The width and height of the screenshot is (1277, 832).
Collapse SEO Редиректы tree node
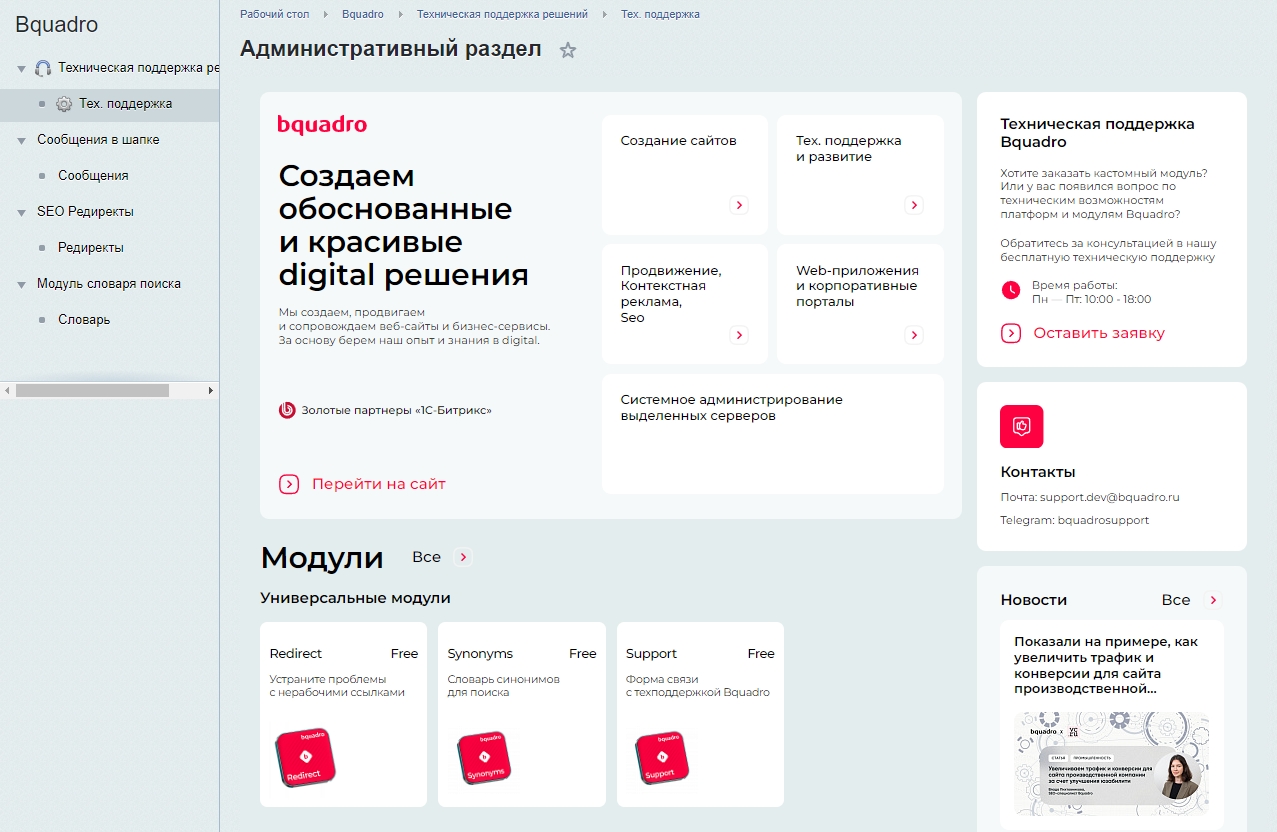click(22, 213)
